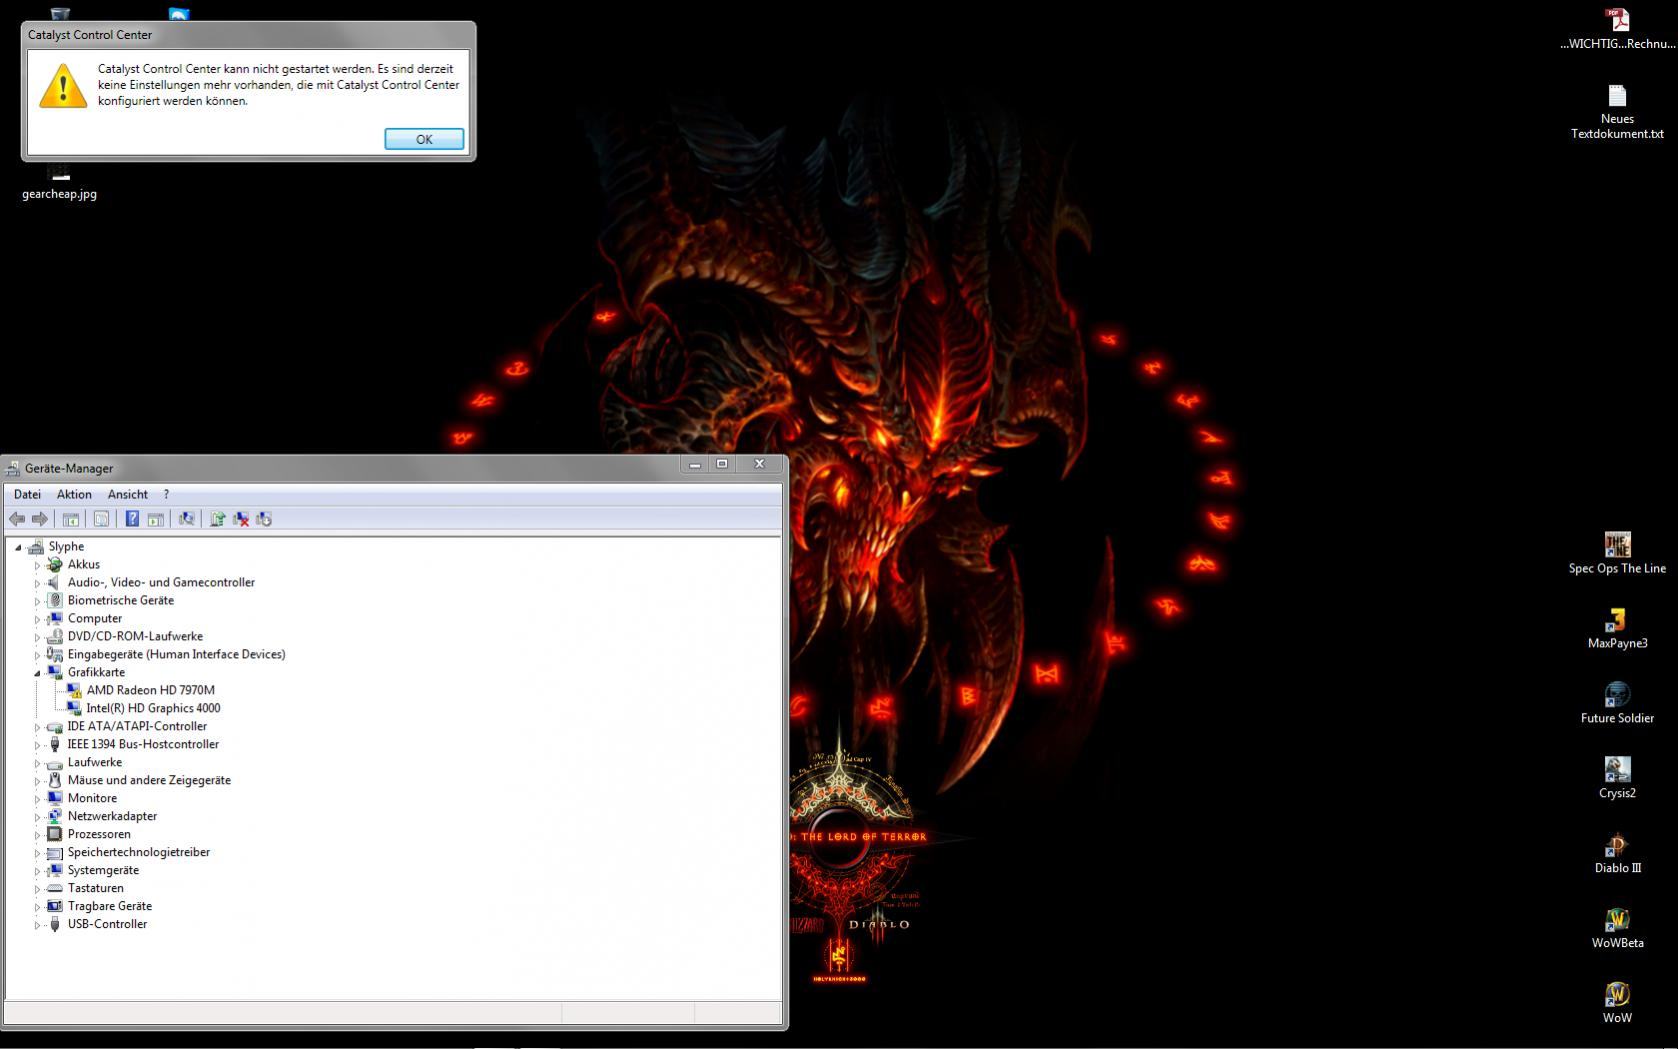Select the Slyphe computer name

pyautogui.click(x=66, y=546)
